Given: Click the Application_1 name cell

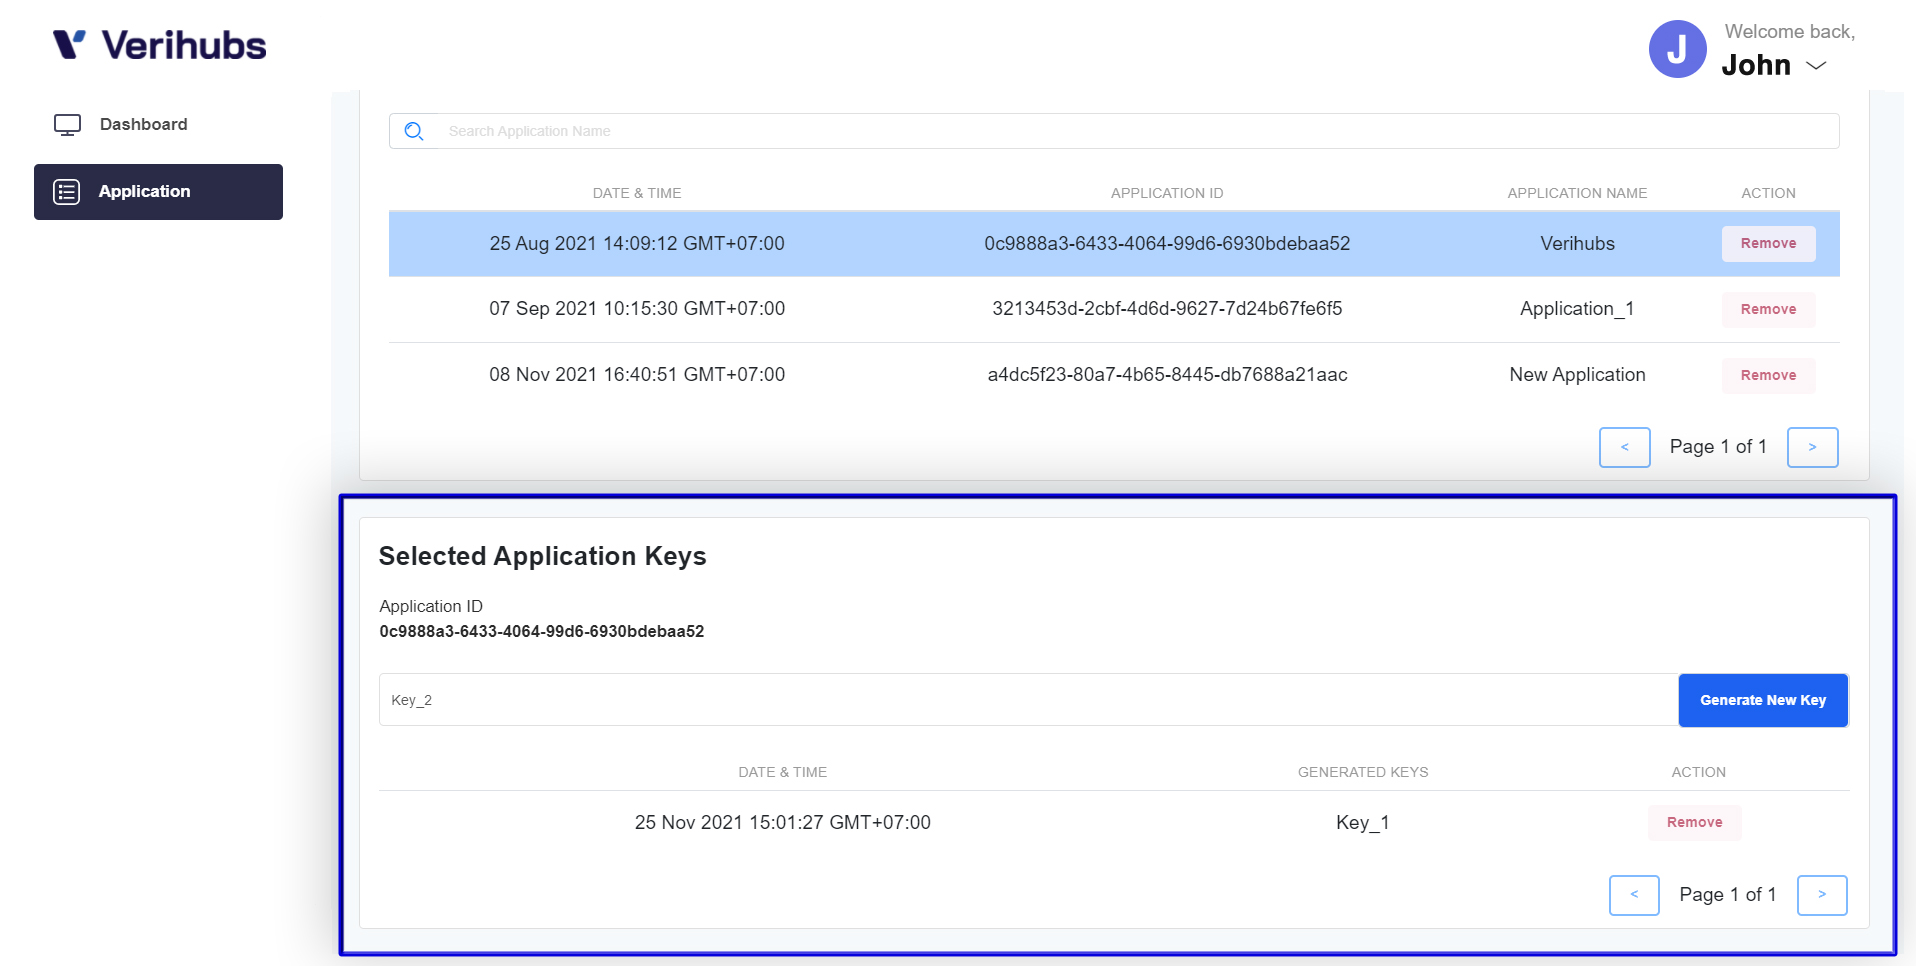Looking at the screenshot, I should (x=1577, y=309).
